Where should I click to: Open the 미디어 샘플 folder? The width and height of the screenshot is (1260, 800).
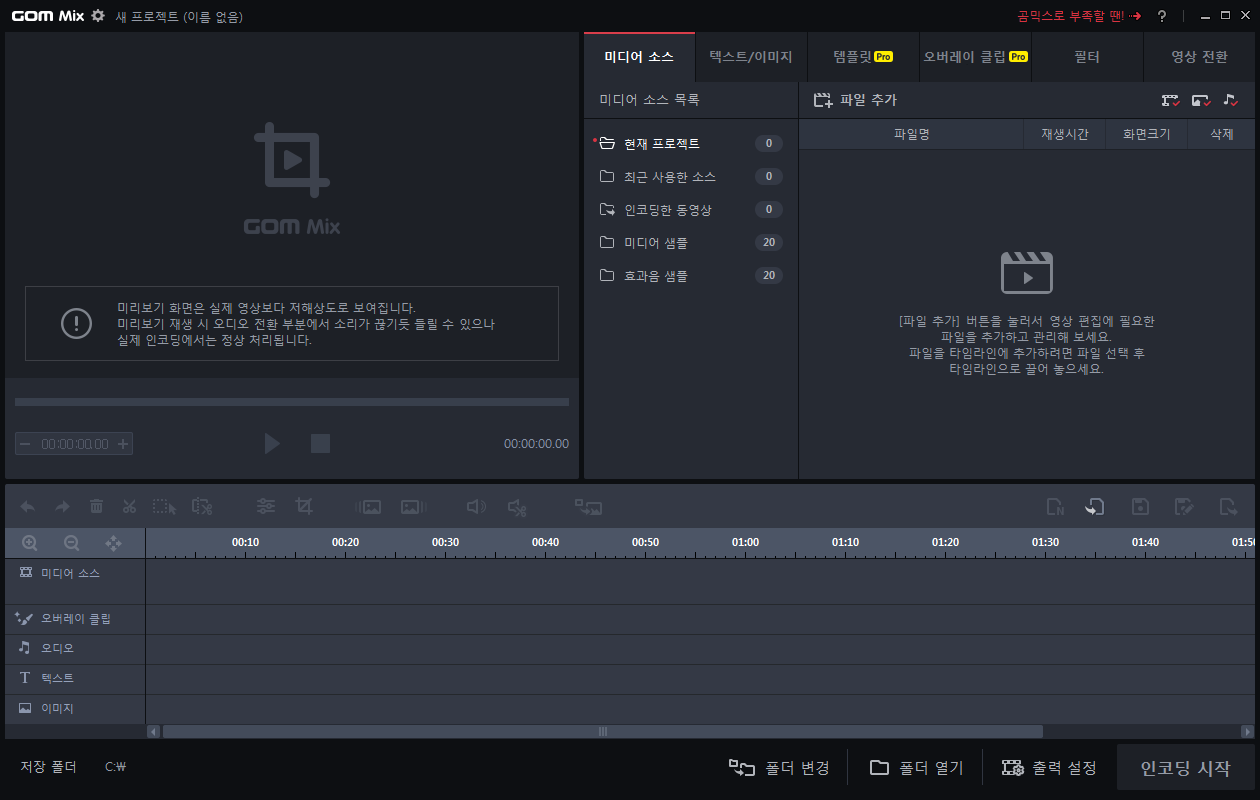pos(691,243)
